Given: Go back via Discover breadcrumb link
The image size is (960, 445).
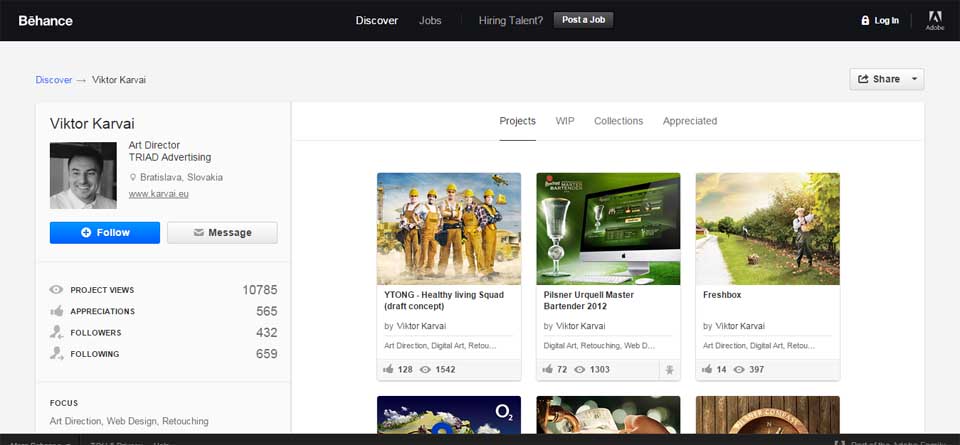Looking at the screenshot, I should 53,80.
